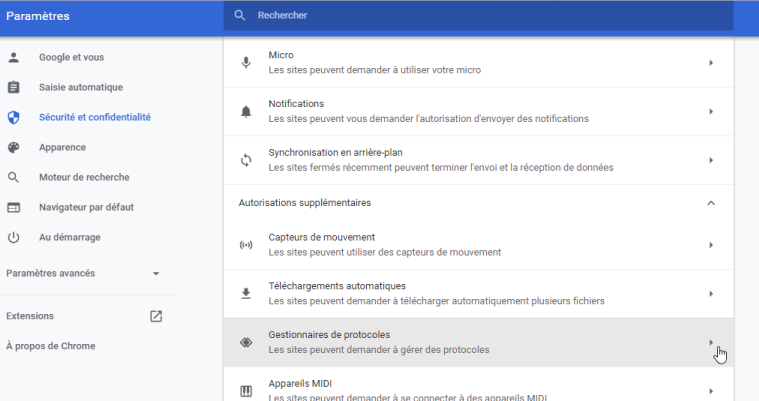This screenshot has height=401, width=759.
Task: Collapse the Autorisations supplémentaires section
Action: 711,203
